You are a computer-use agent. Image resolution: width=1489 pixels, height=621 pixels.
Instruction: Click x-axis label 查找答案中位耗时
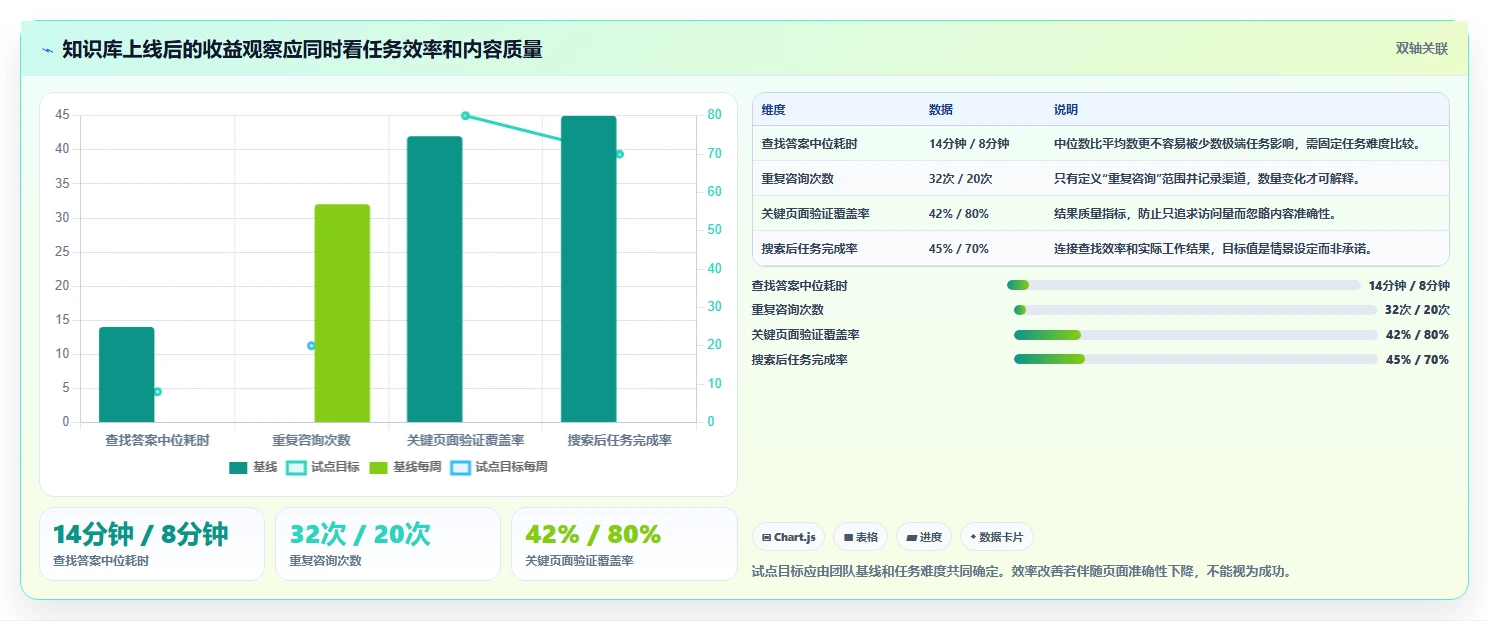(157, 440)
